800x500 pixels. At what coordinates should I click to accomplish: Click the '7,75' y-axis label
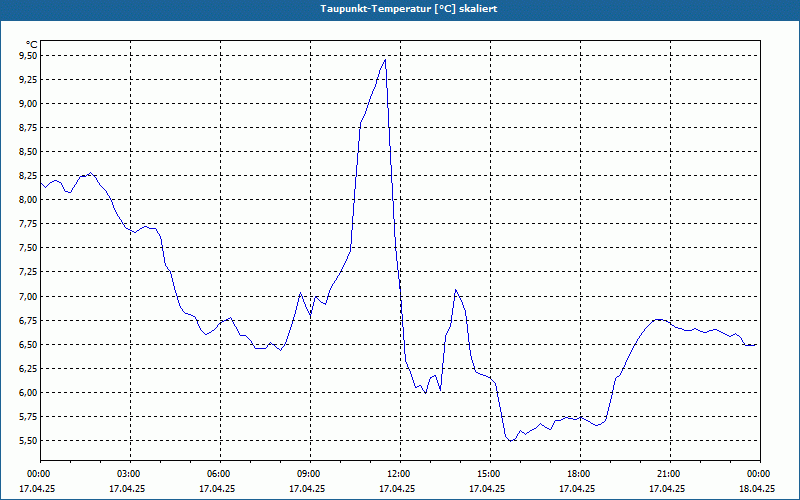[28, 224]
